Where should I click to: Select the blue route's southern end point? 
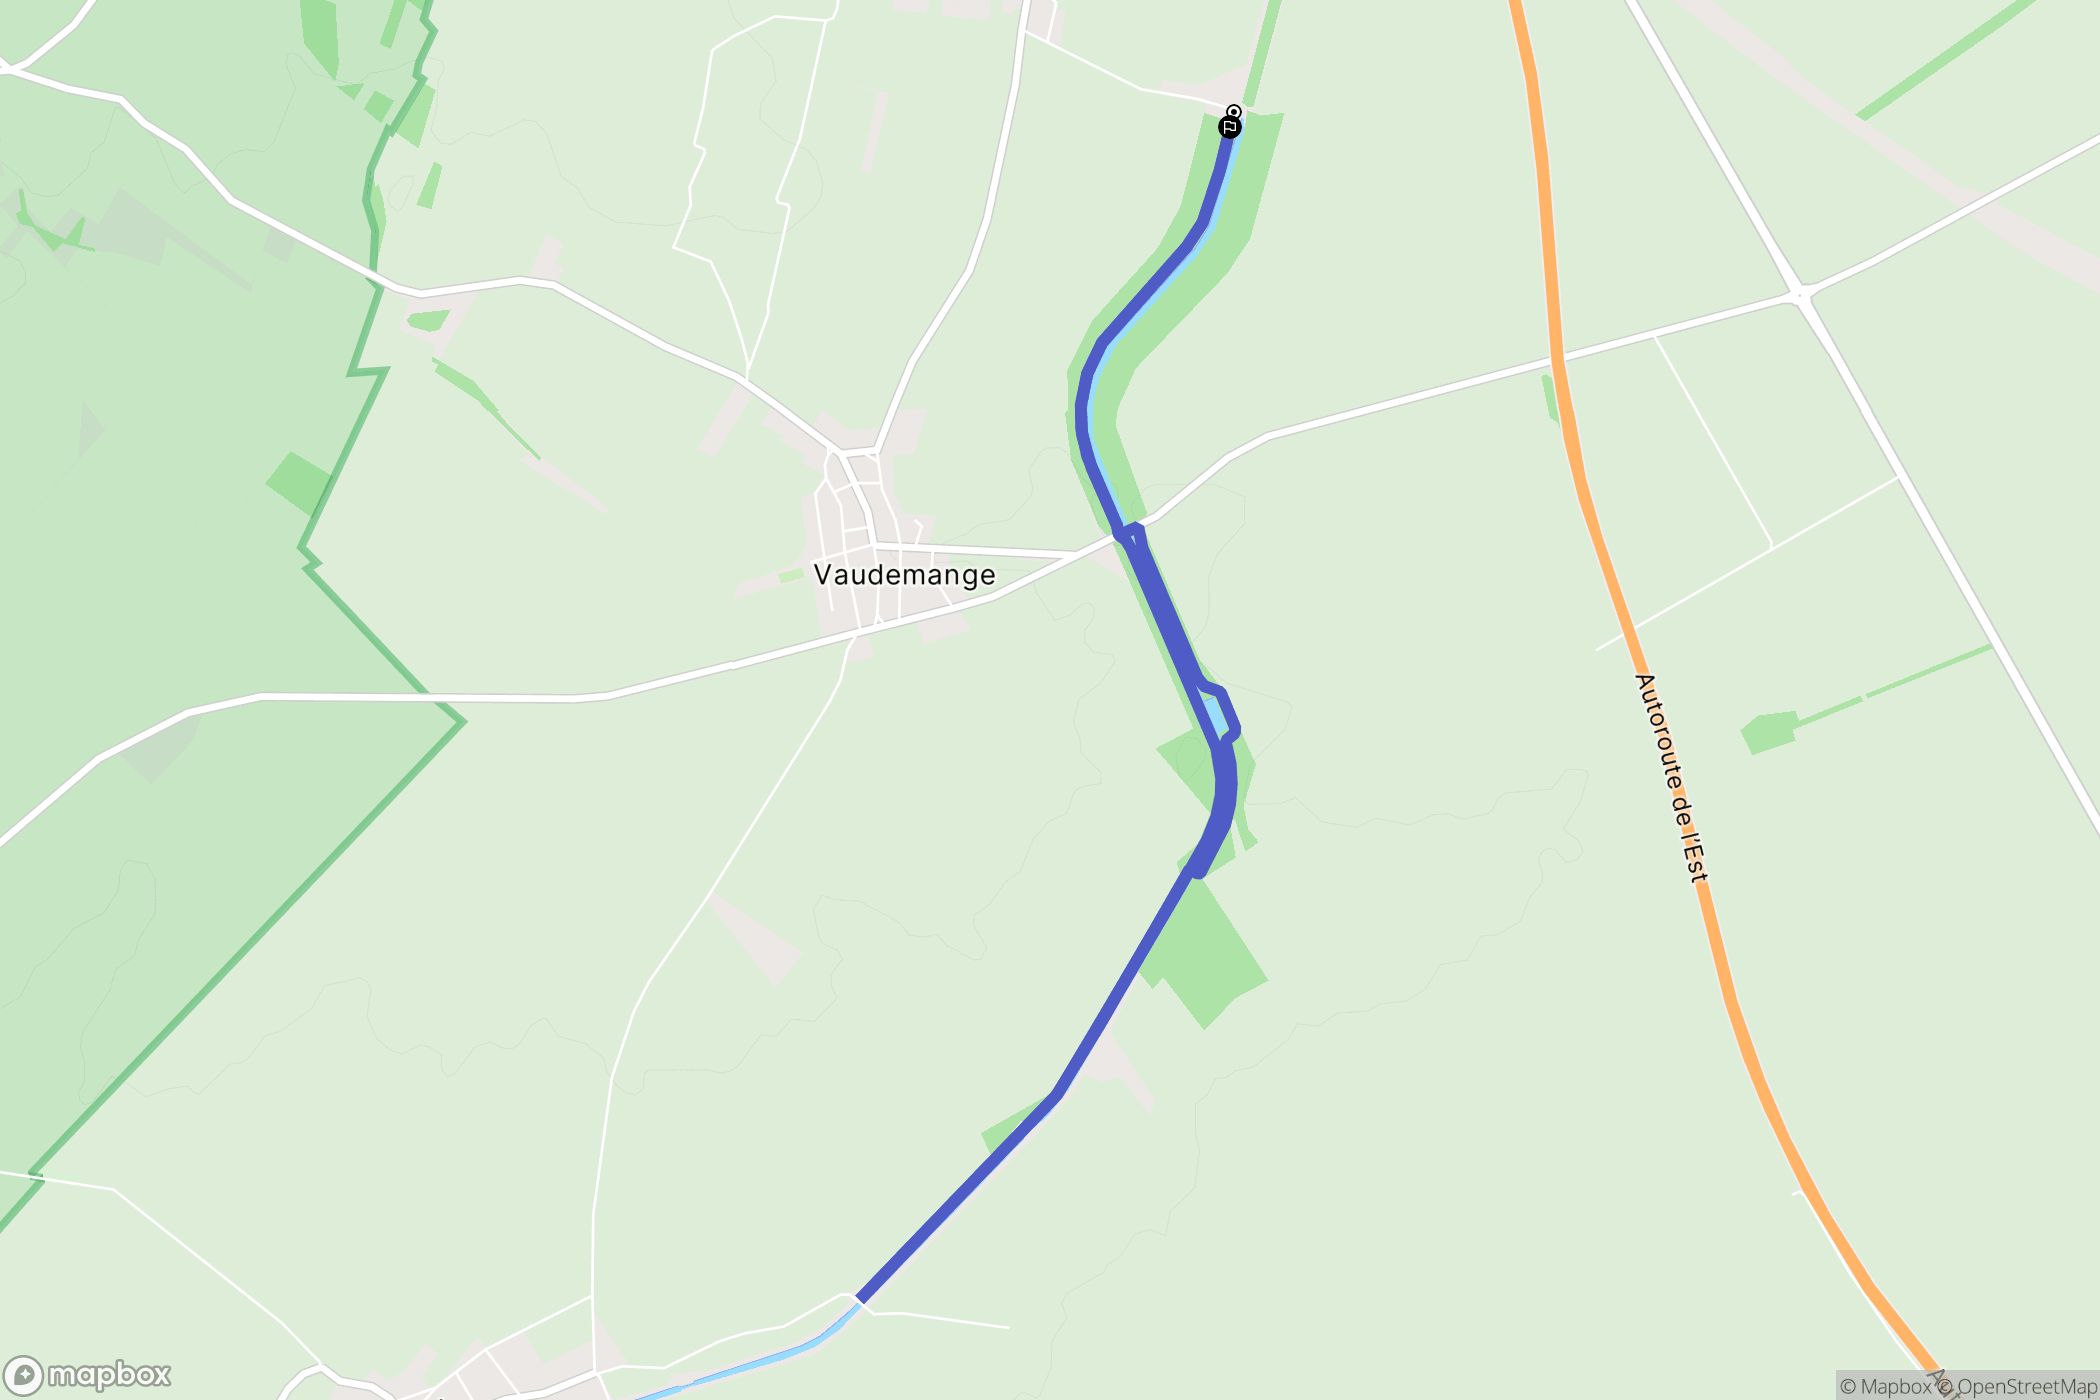click(862, 1299)
